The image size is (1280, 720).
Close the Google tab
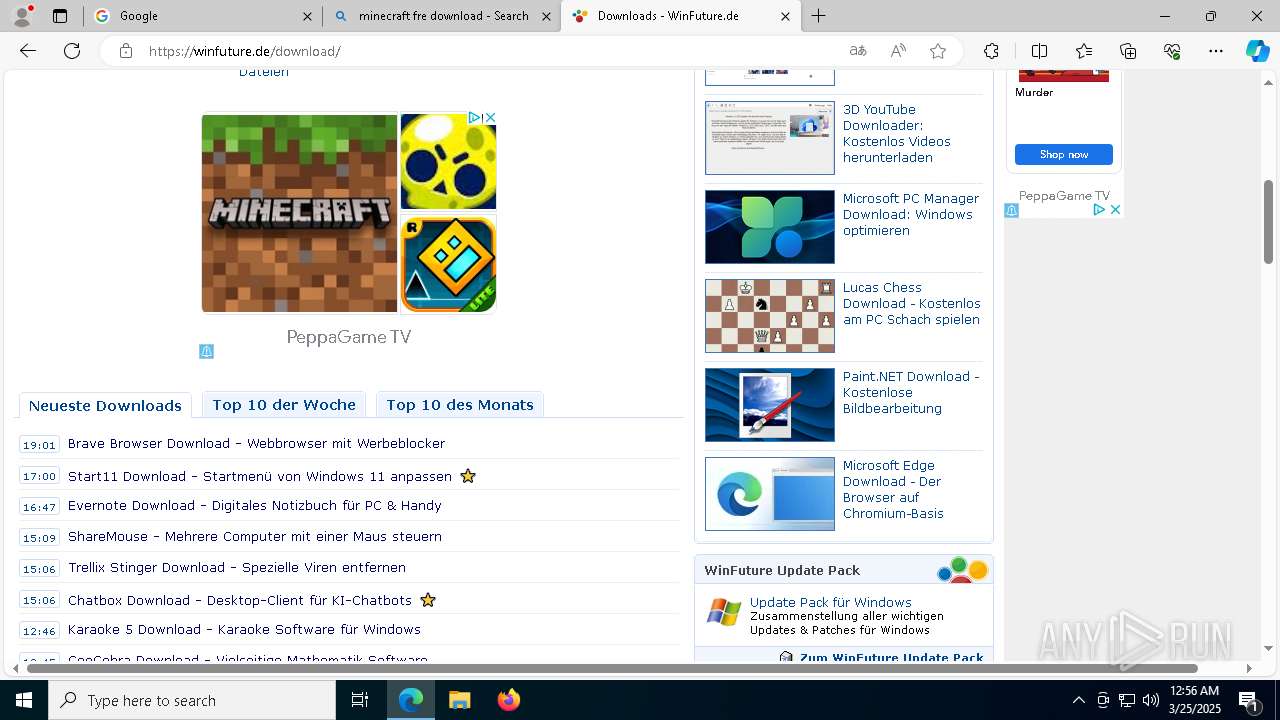click(x=308, y=16)
